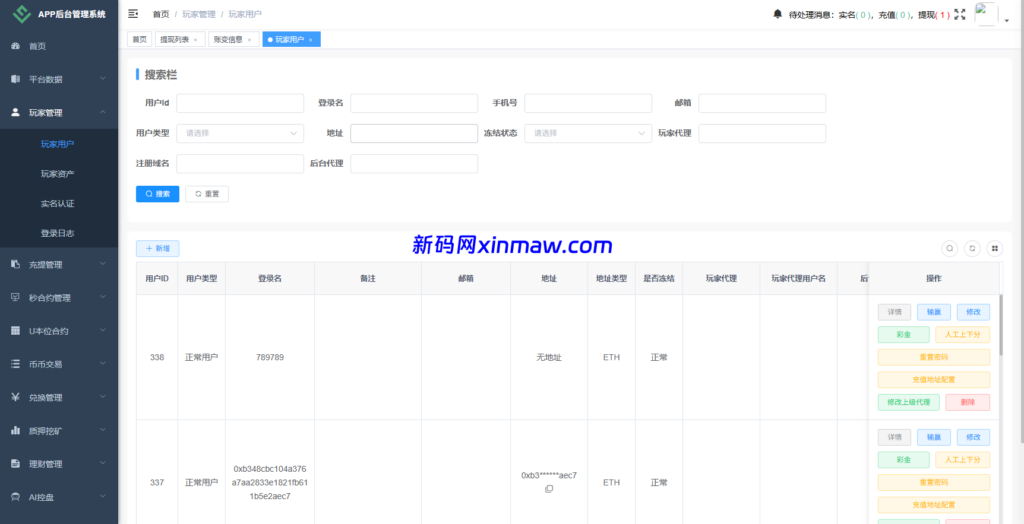Close the 账变信息 tab
Viewport: 1024px width, 524px height.
pos(249,40)
